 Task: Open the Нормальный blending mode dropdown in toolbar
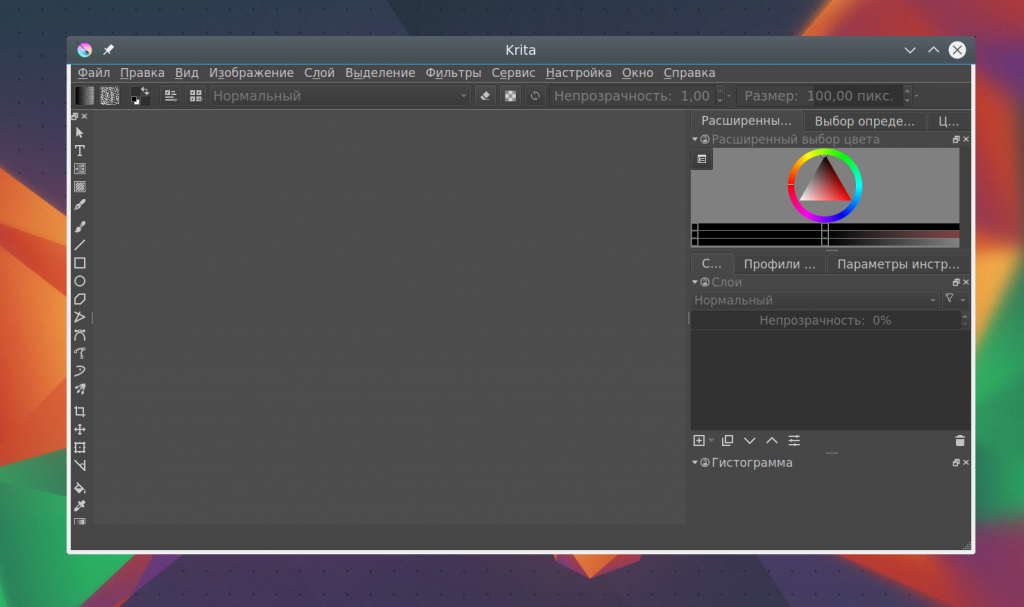(x=340, y=96)
